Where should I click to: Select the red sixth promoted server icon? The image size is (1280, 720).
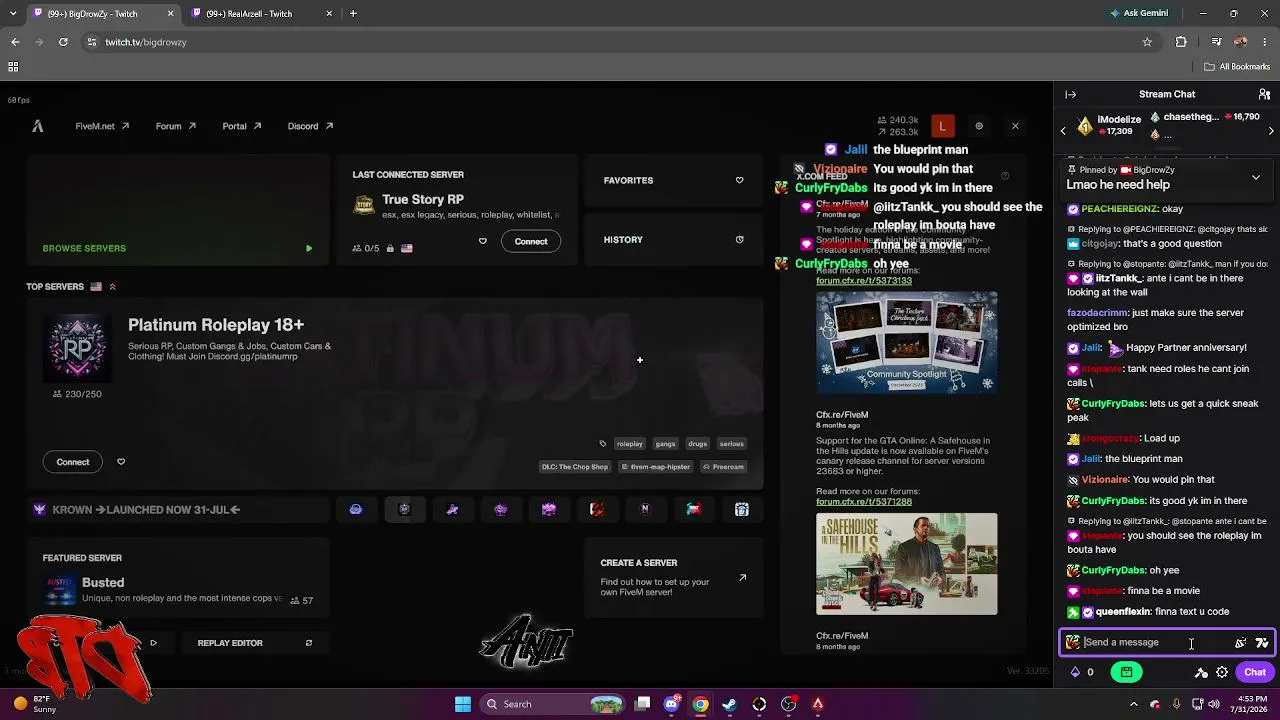point(597,510)
